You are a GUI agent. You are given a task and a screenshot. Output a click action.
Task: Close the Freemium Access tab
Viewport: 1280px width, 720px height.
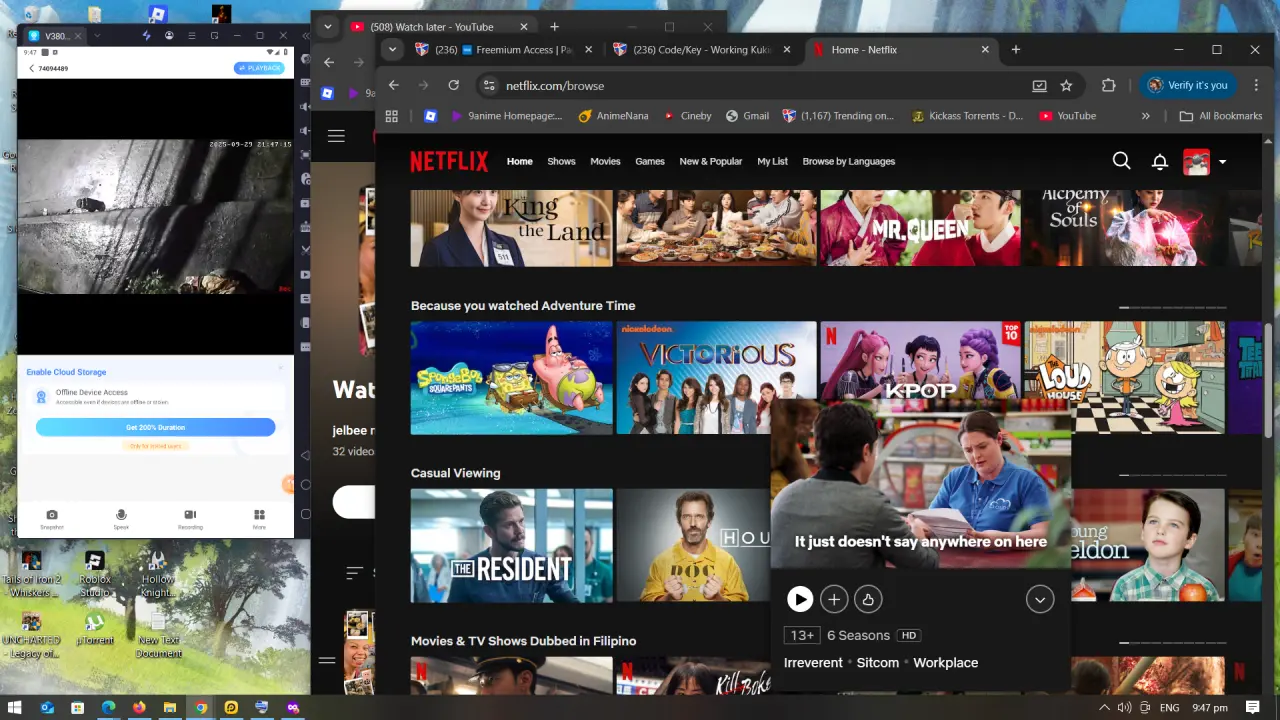(x=588, y=49)
